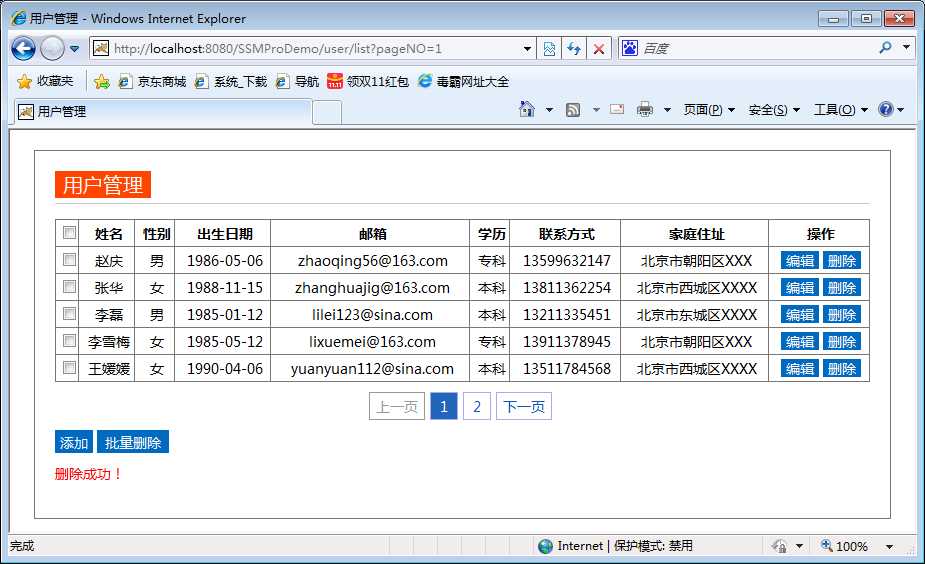Image resolution: width=925 pixels, height=564 pixels.
Task: Expand the Home button dropdown arrow
Action: 549,110
